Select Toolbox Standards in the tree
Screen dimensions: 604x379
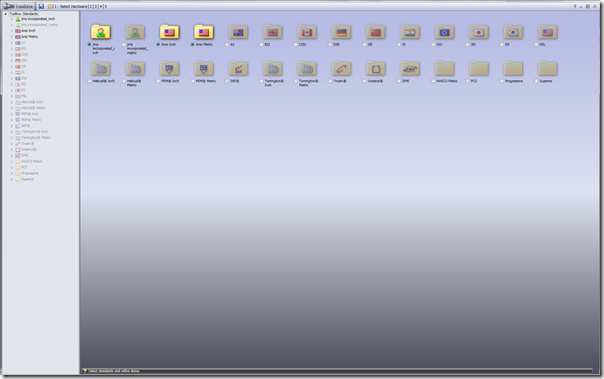tap(23, 14)
